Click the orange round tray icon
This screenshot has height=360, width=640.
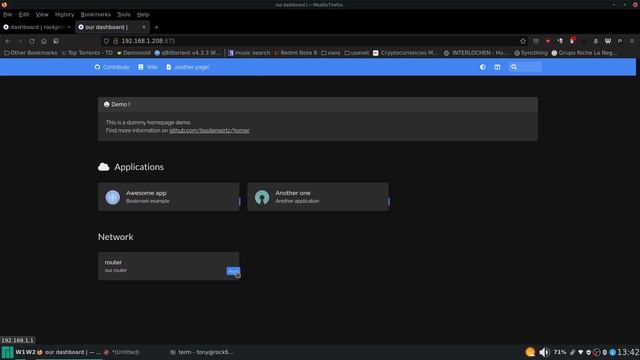530,352
